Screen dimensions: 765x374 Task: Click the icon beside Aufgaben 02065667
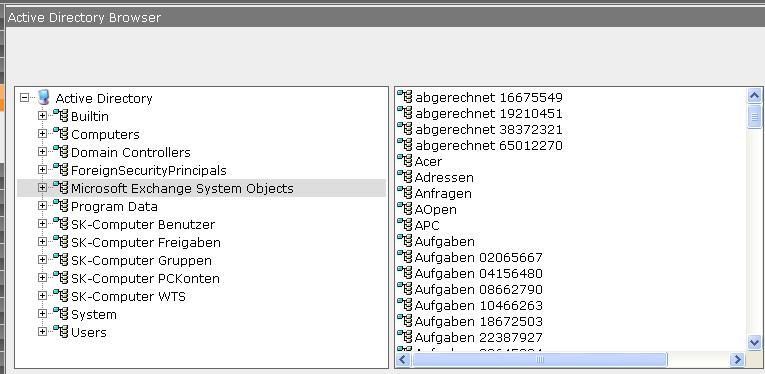coord(405,256)
